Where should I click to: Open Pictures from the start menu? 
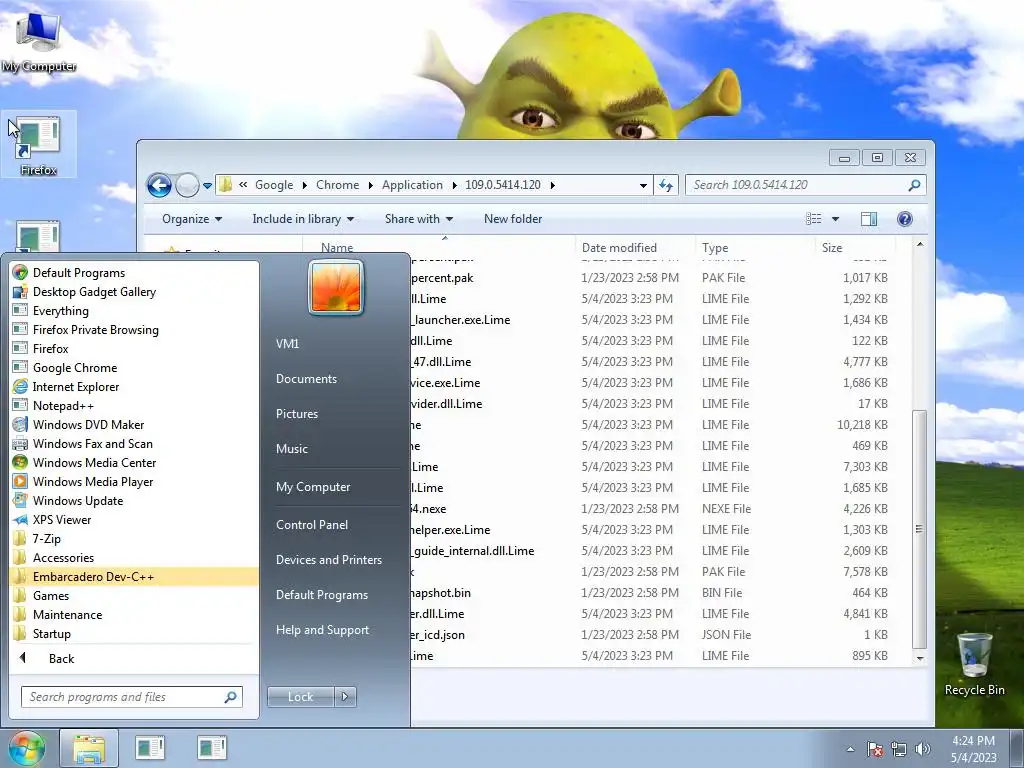tap(296, 413)
